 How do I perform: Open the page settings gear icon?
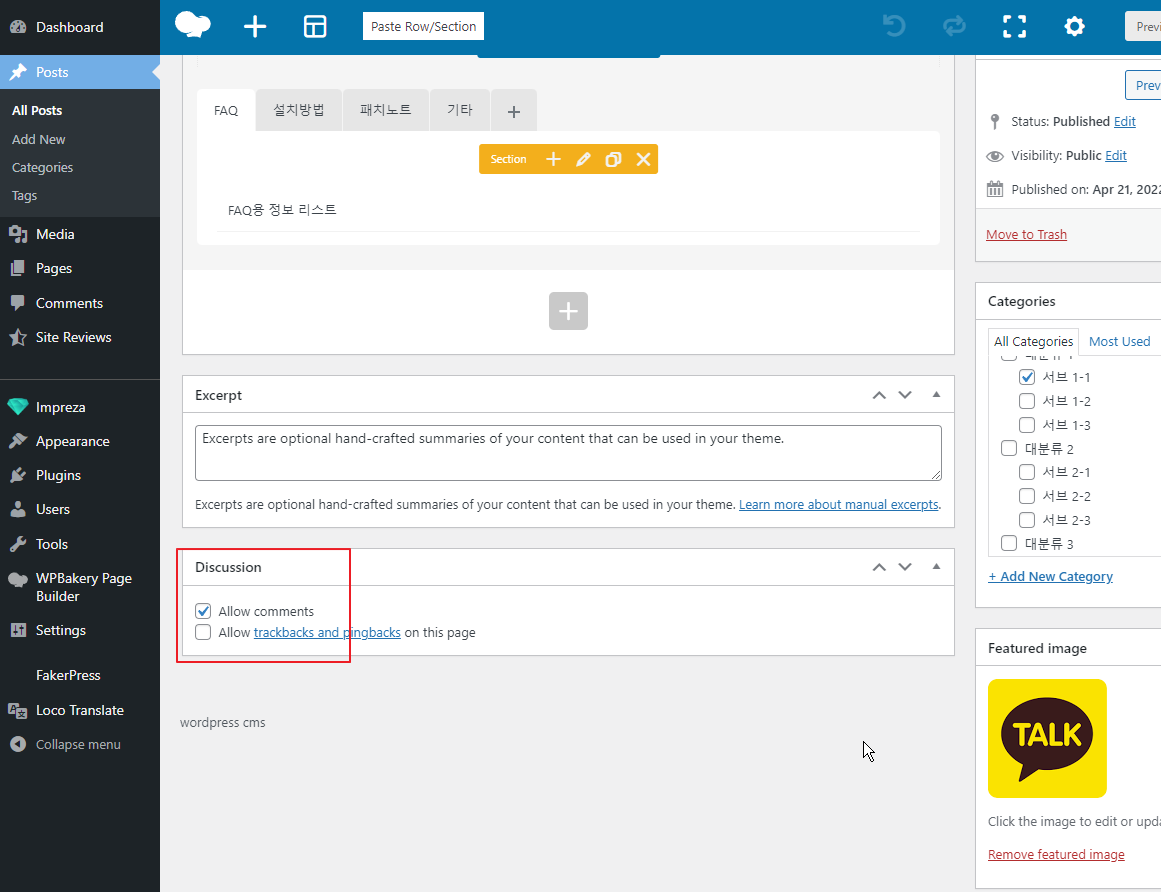coord(1074,27)
